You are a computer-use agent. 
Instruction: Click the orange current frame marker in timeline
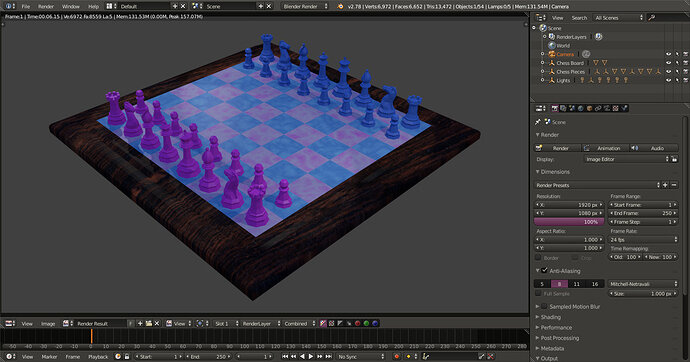(92, 336)
